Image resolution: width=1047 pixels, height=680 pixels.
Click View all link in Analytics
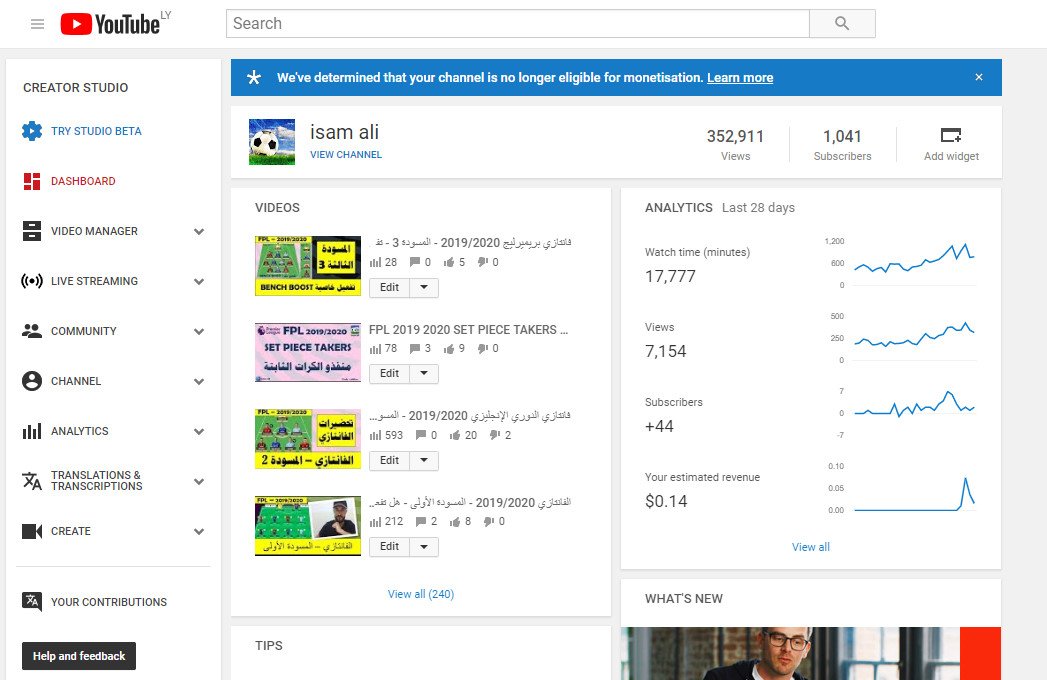[x=811, y=547]
